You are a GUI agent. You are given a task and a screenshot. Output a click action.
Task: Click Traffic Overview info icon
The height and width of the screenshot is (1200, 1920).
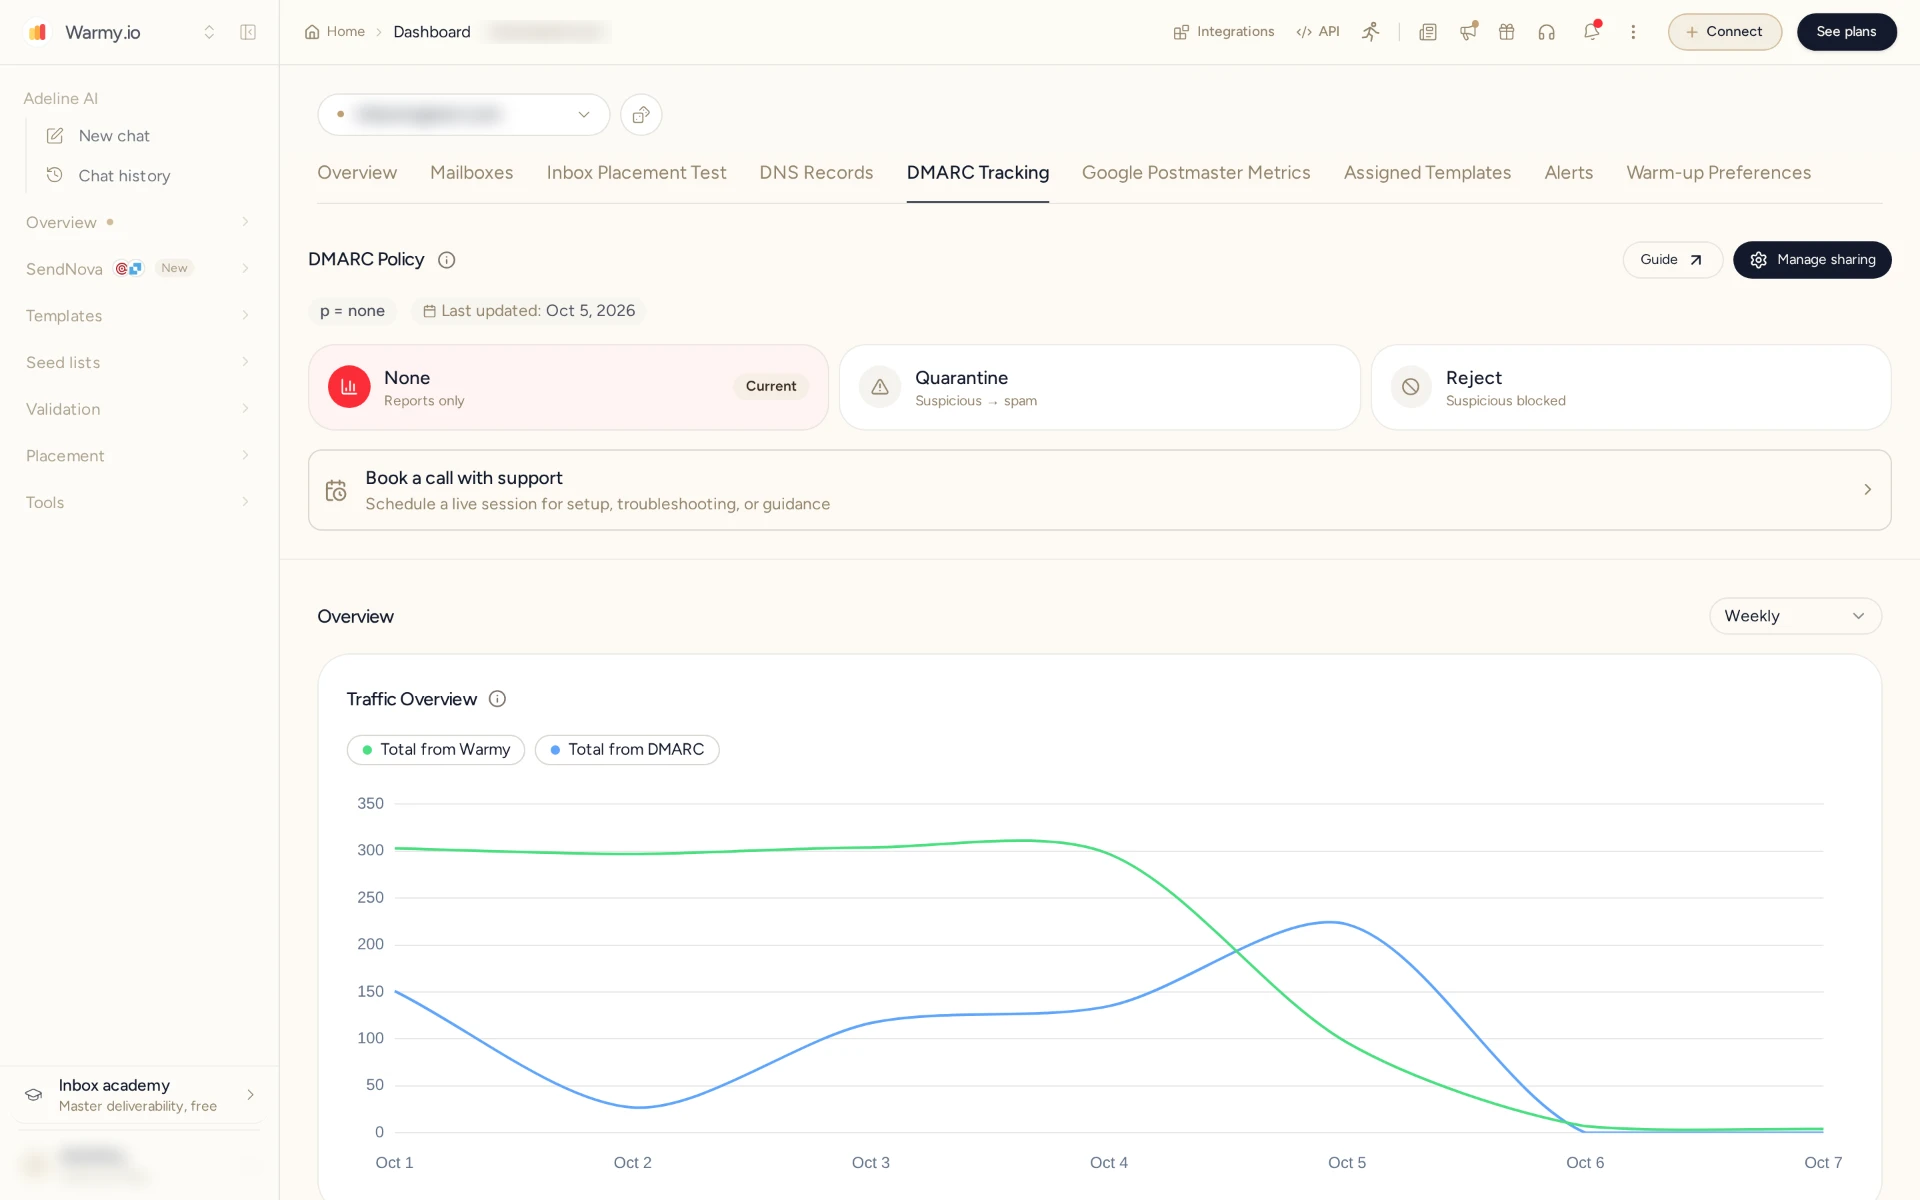[x=497, y=699]
